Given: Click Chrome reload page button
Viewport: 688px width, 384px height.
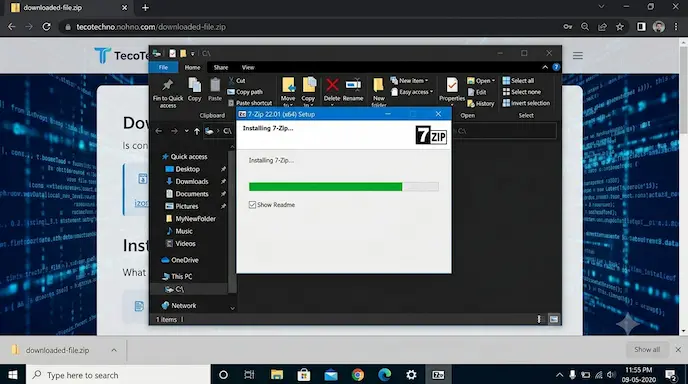Looking at the screenshot, I should pyautogui.click(x=46, y=27).
